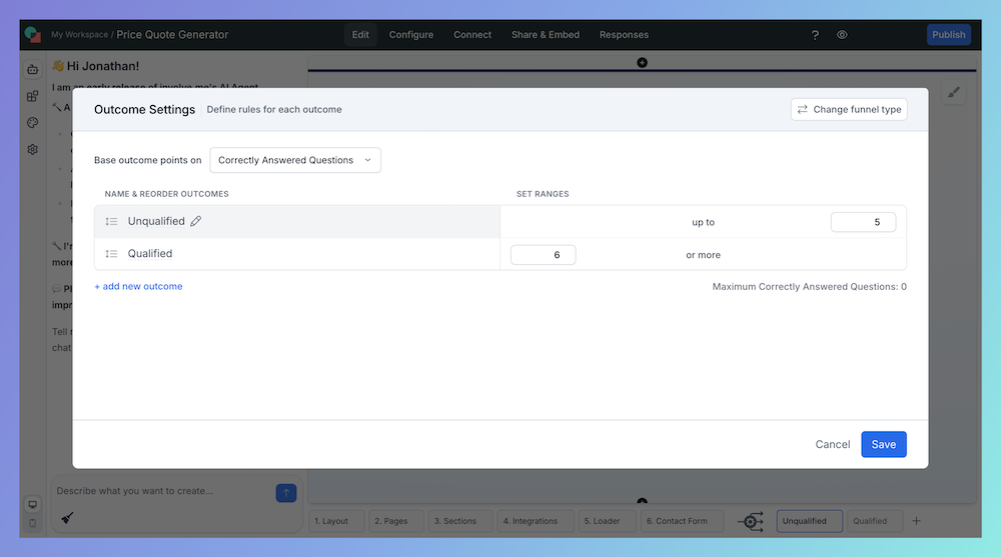Open the help question mark icon
The height and width of the screenshot is (557, 1001).
[x=815, y=35]
